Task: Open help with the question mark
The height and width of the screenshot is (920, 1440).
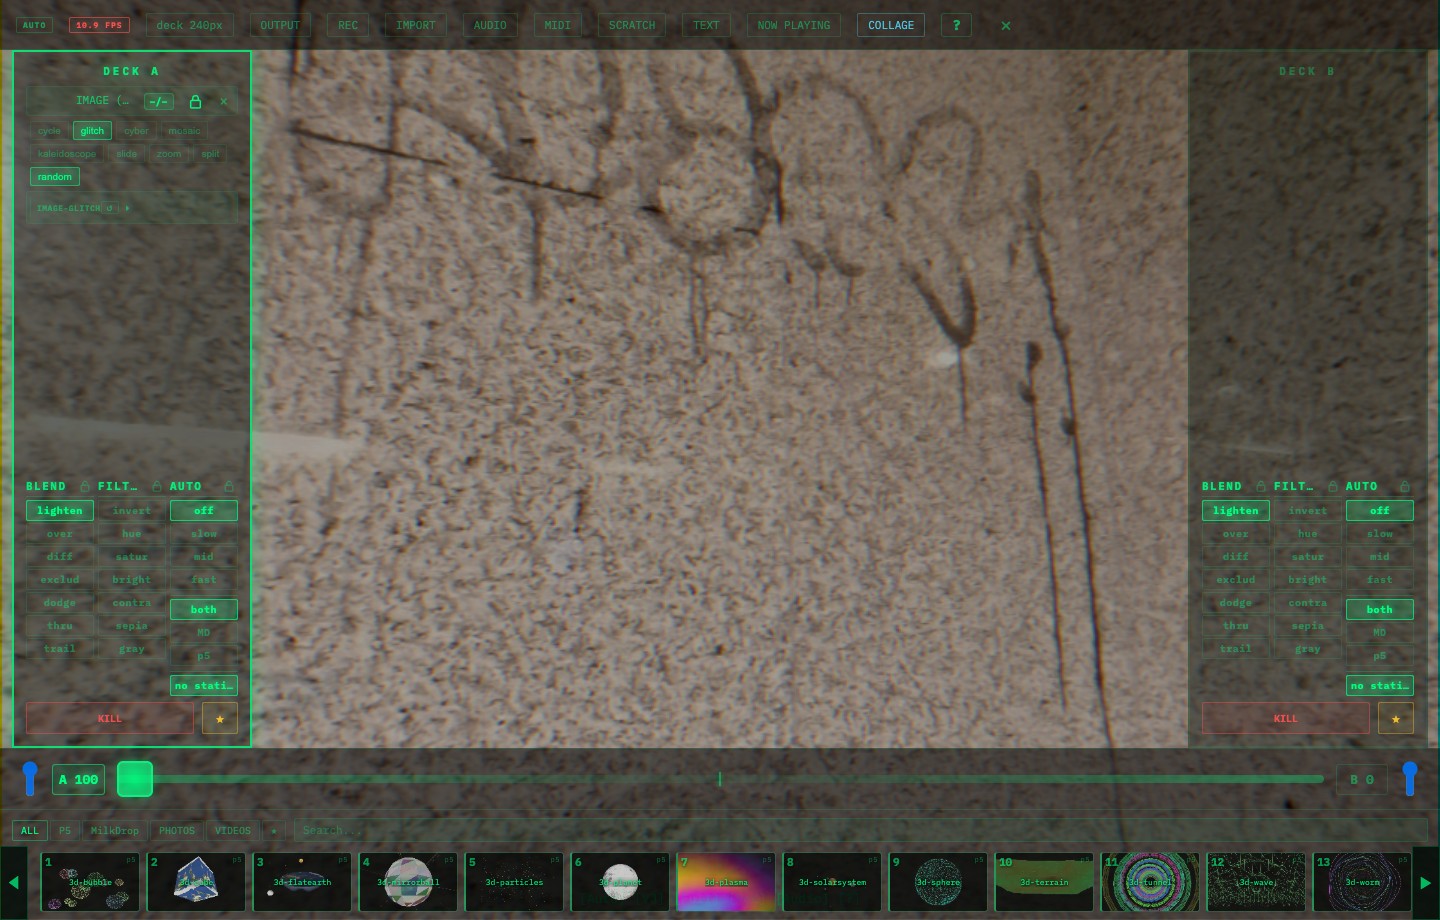Action: pyautogui.click(x=956, y=25)
